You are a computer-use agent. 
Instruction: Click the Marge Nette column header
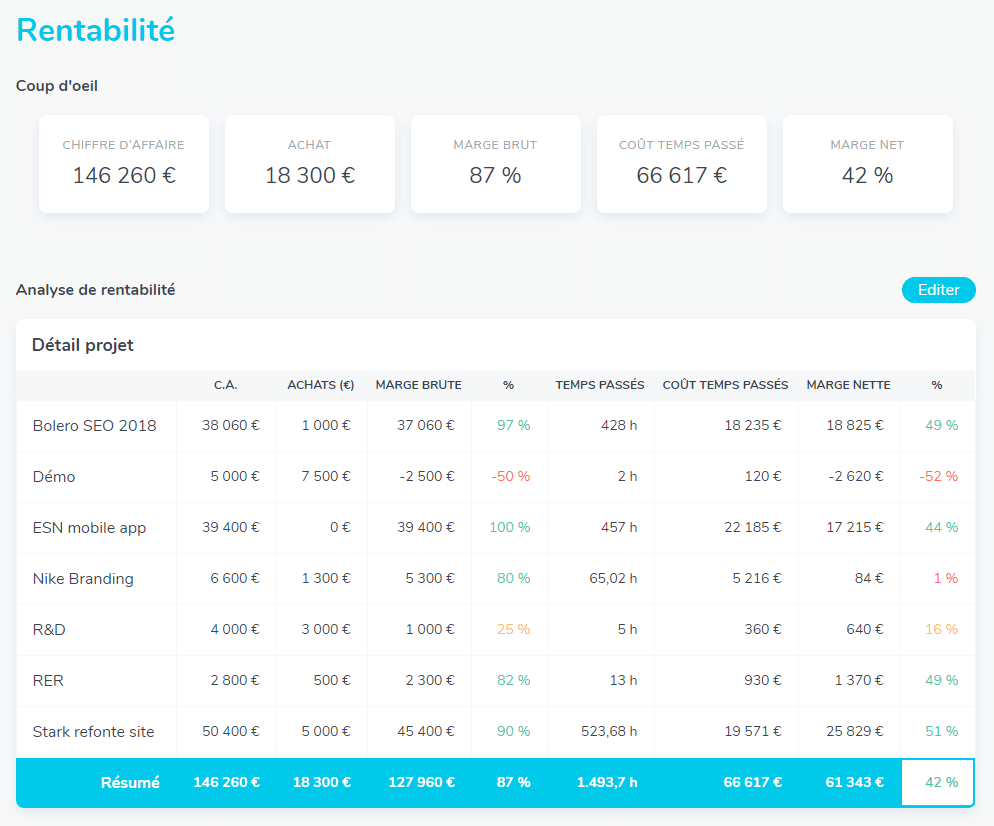pyautogui.click(x=847, y=385)
